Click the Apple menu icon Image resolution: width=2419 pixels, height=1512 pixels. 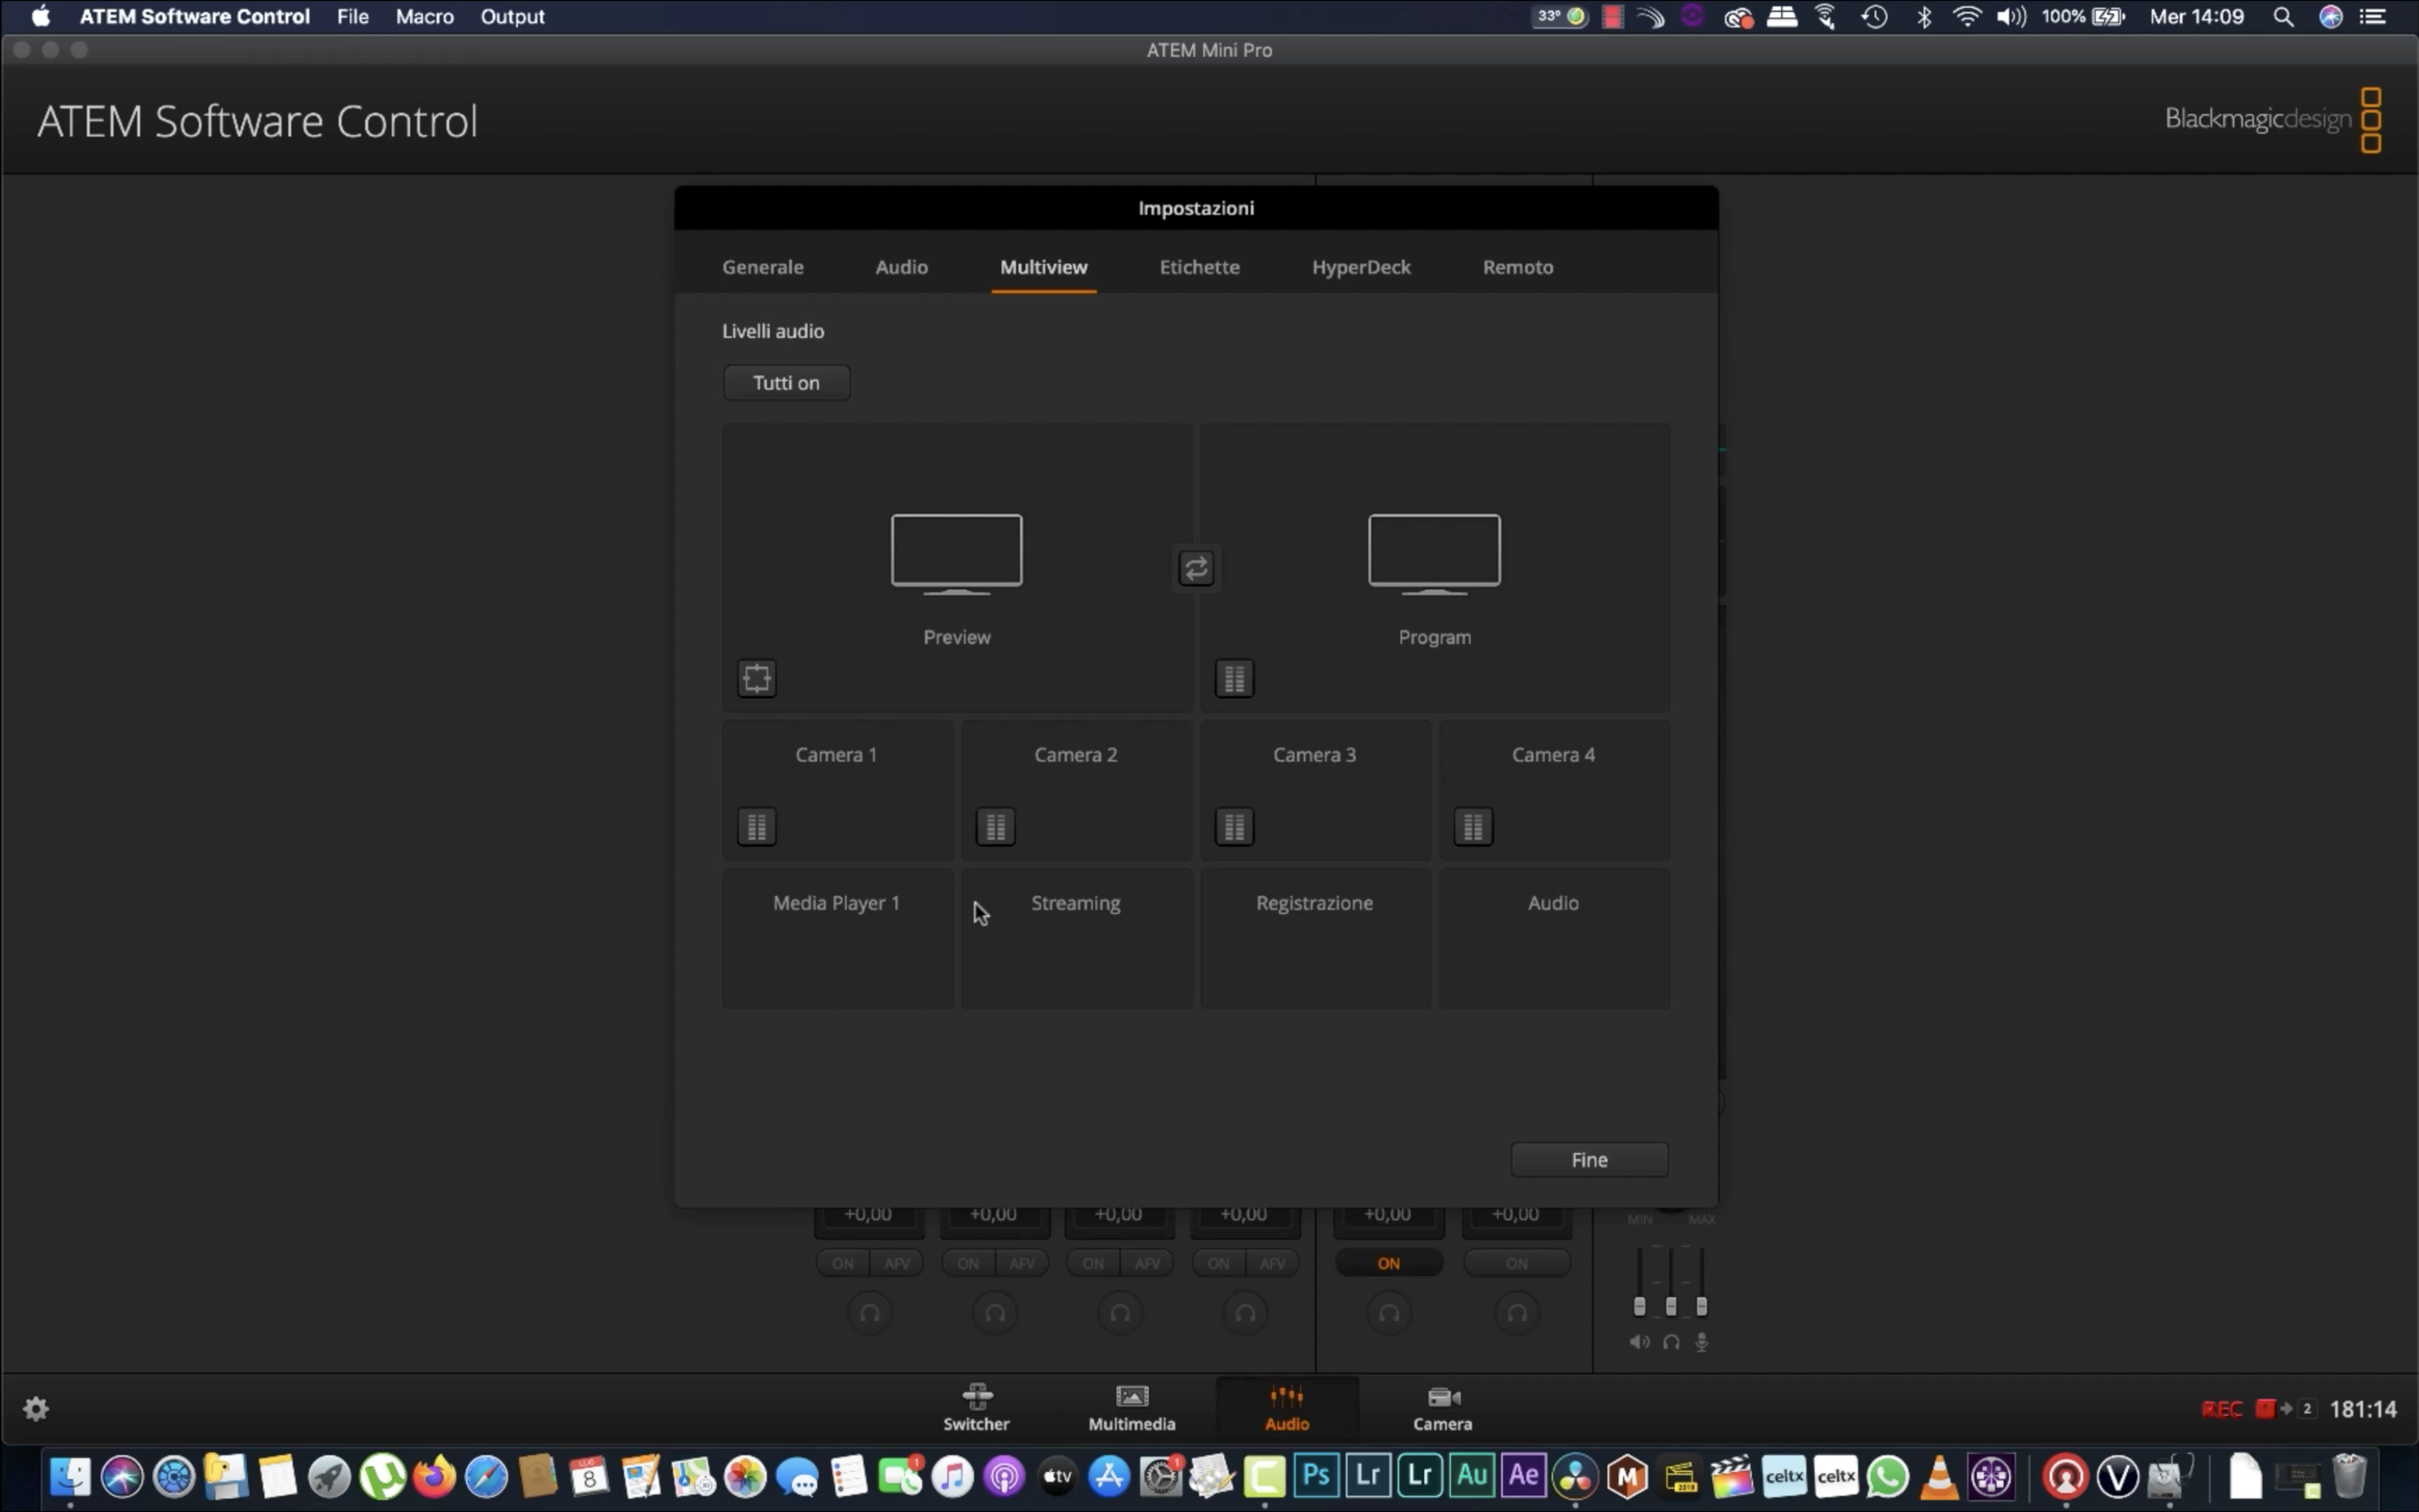40,16
